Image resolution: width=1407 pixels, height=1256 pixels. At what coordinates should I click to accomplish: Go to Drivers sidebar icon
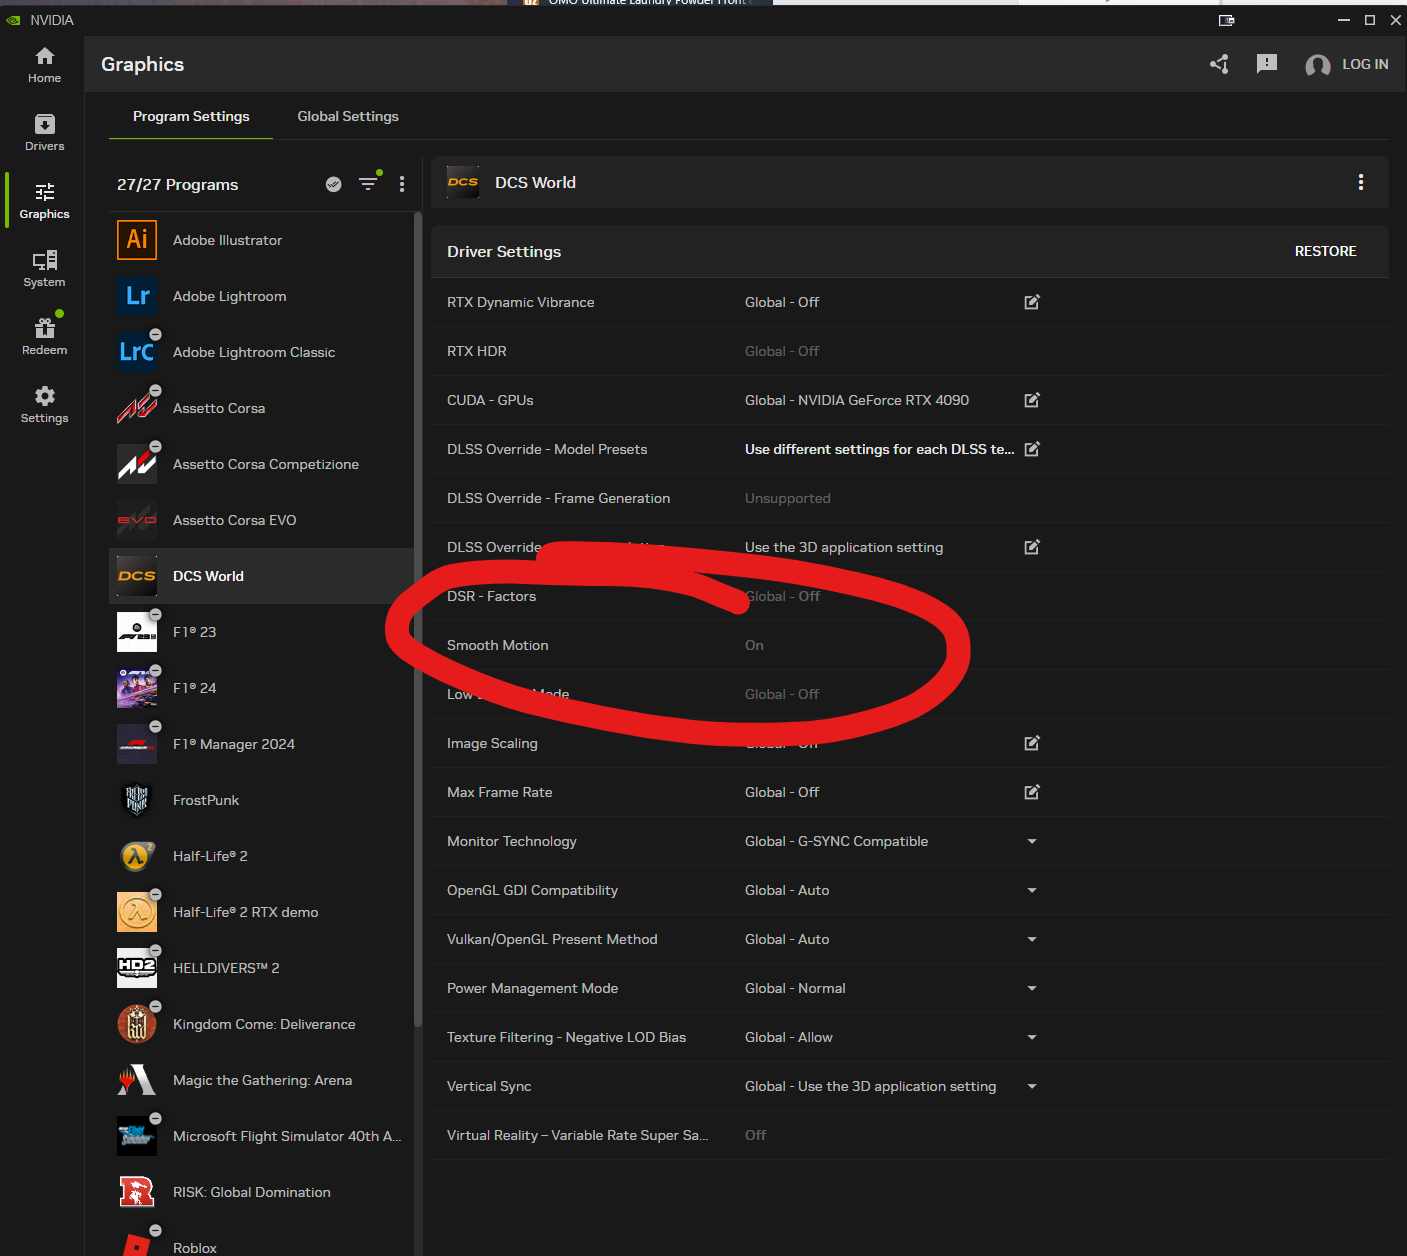(x=44, y=133)
